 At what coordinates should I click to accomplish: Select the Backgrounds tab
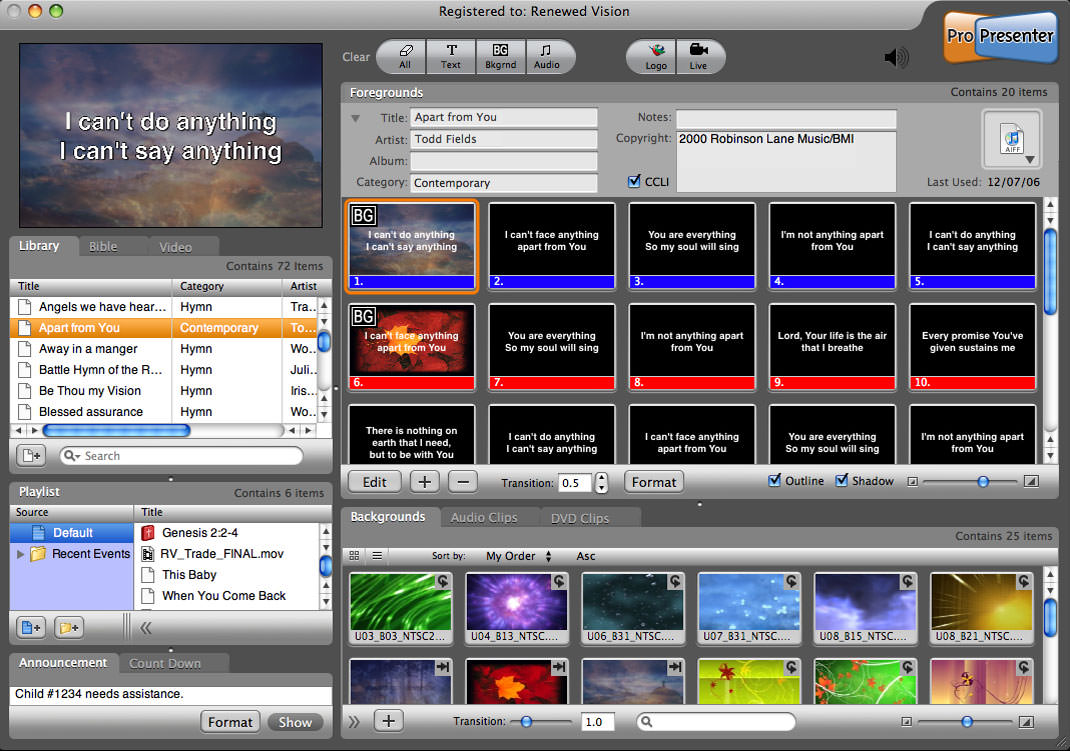pos(388,517)
